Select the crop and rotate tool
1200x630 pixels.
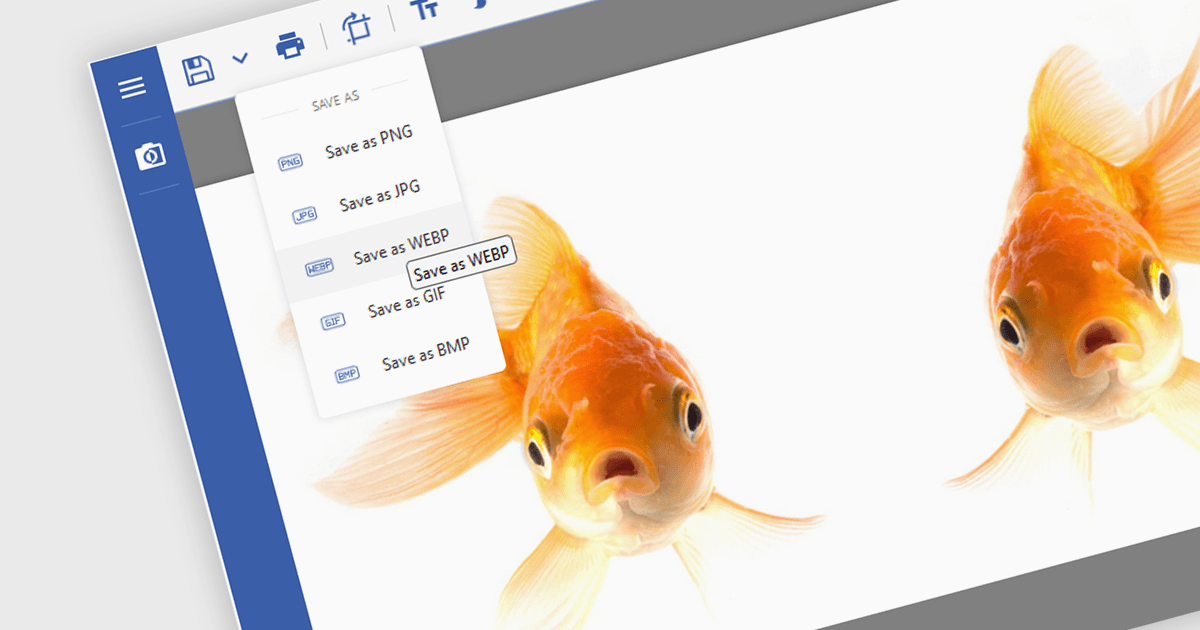(x=356, y=29)
